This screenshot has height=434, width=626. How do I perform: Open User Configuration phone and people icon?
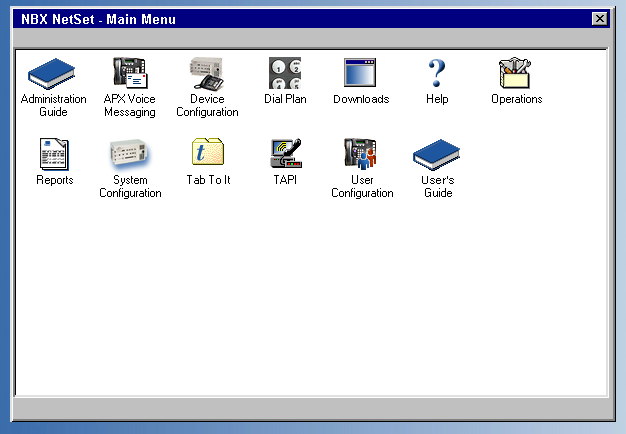tap(362, 154)
